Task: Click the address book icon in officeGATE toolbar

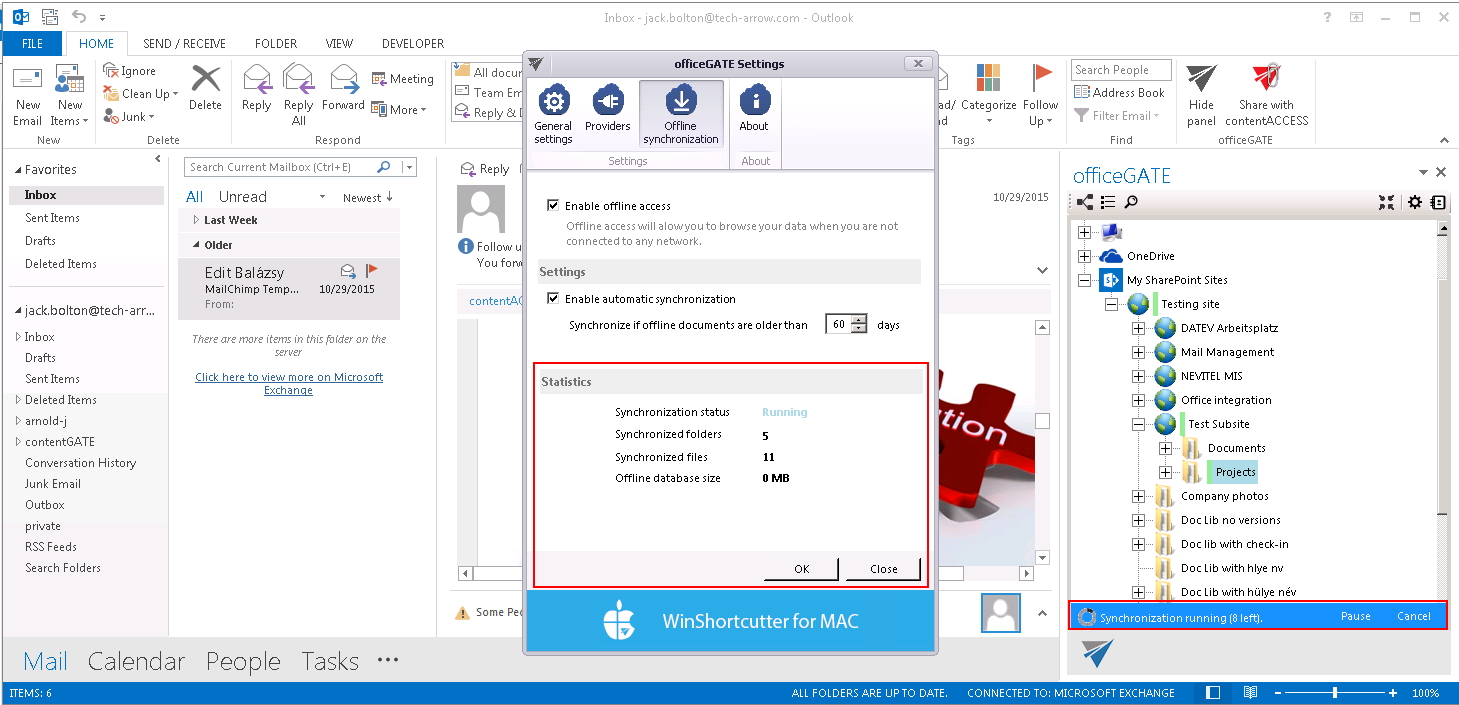Action: point(1438,202)
